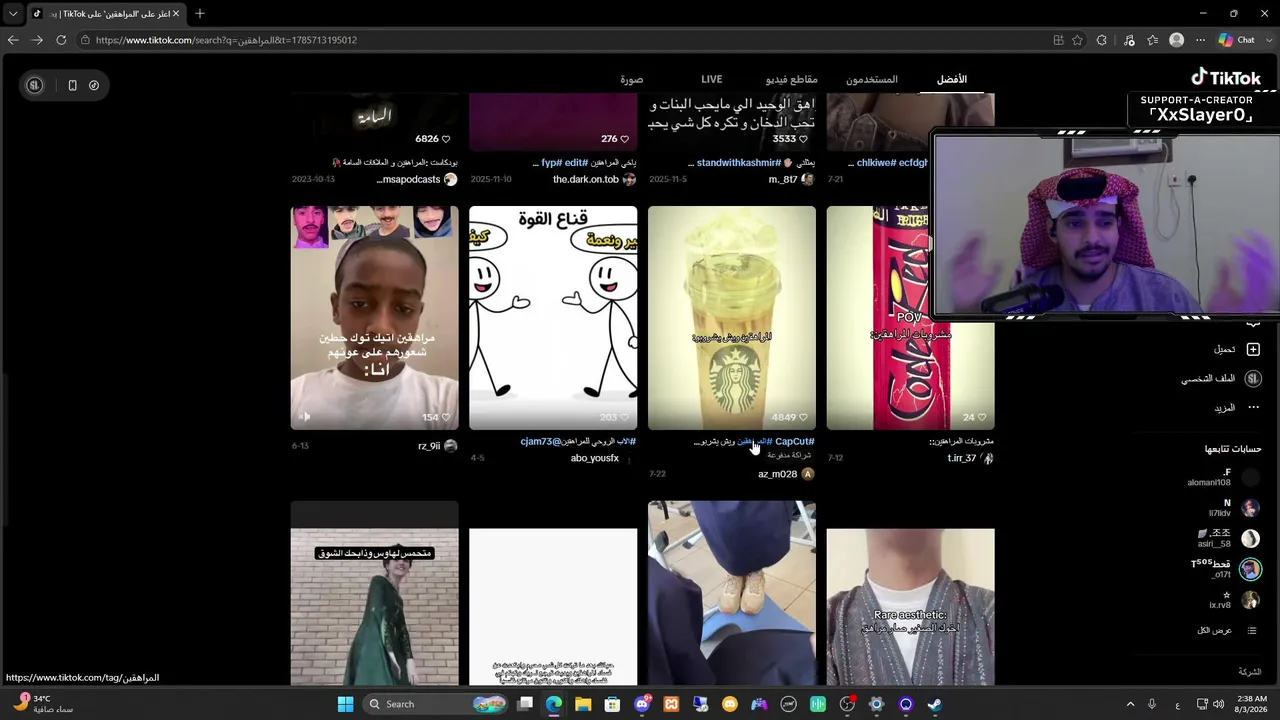Viewport: 1280px width, 720px height.
Task: Open Task View on the taskbar
Action: coord(525,704)
